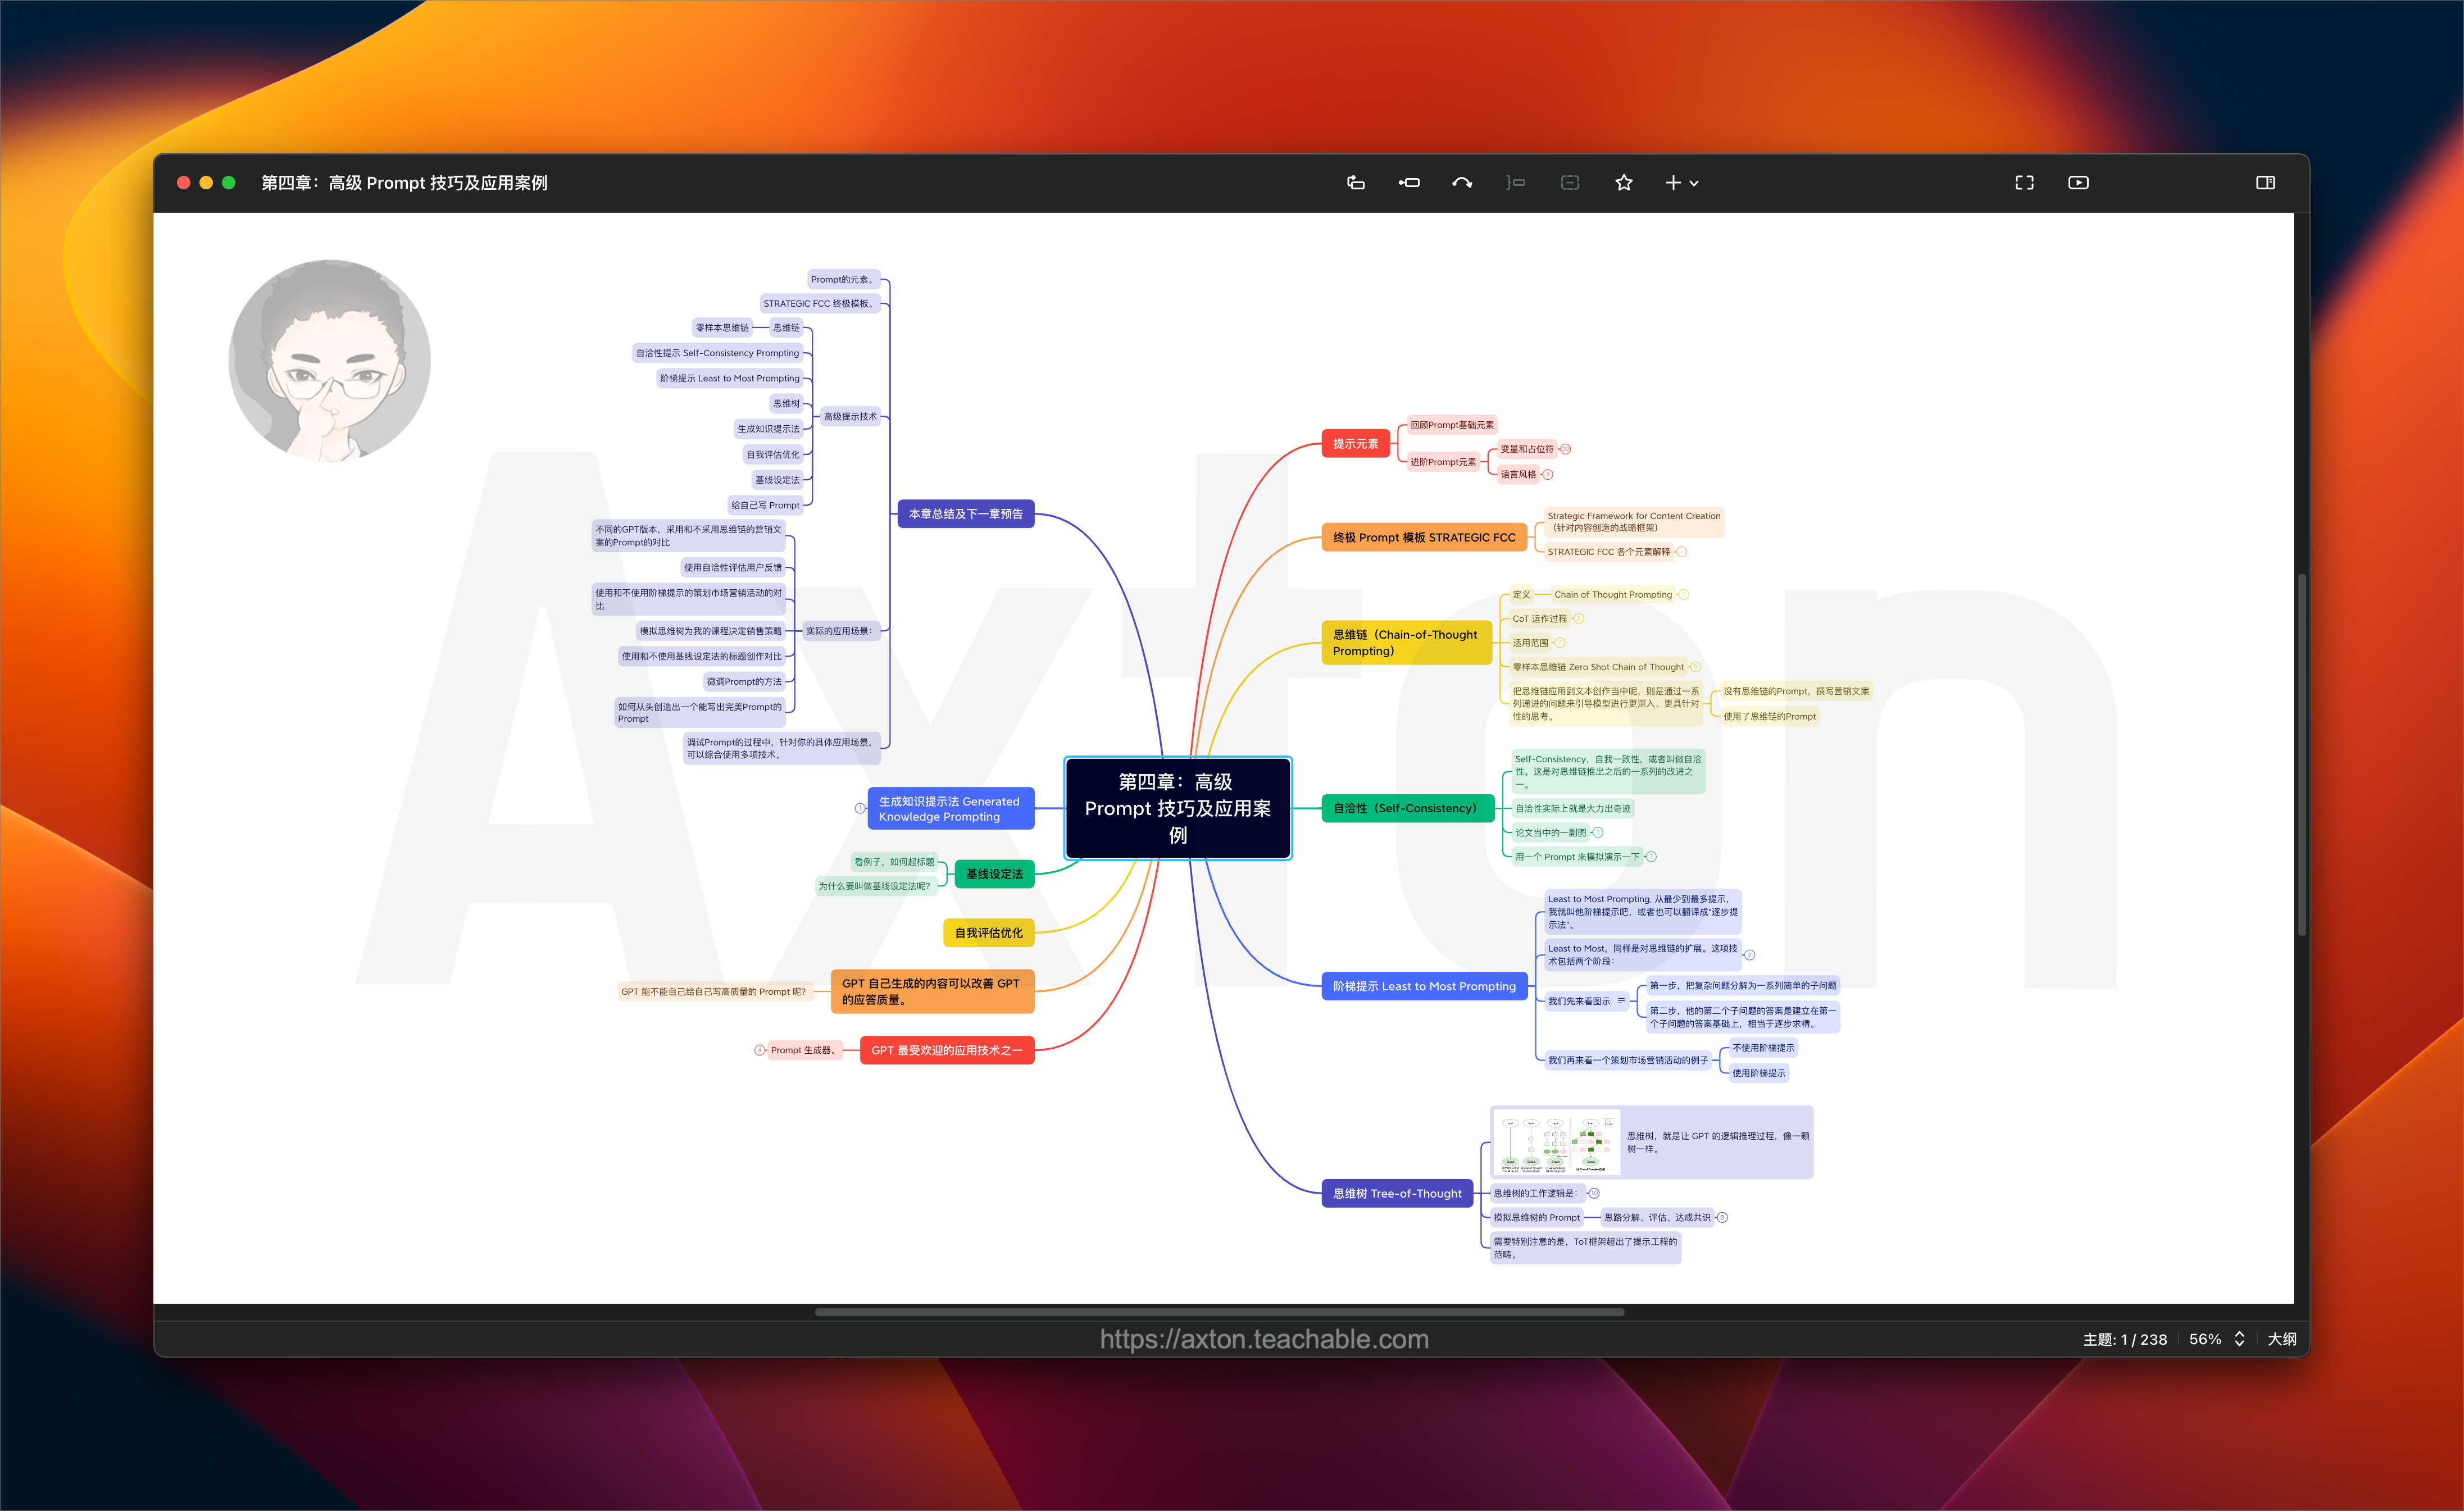Select 给自己写 Prompt subtopic
Viewport: 2464px width, 1511px height.
[x=765, y=505]
